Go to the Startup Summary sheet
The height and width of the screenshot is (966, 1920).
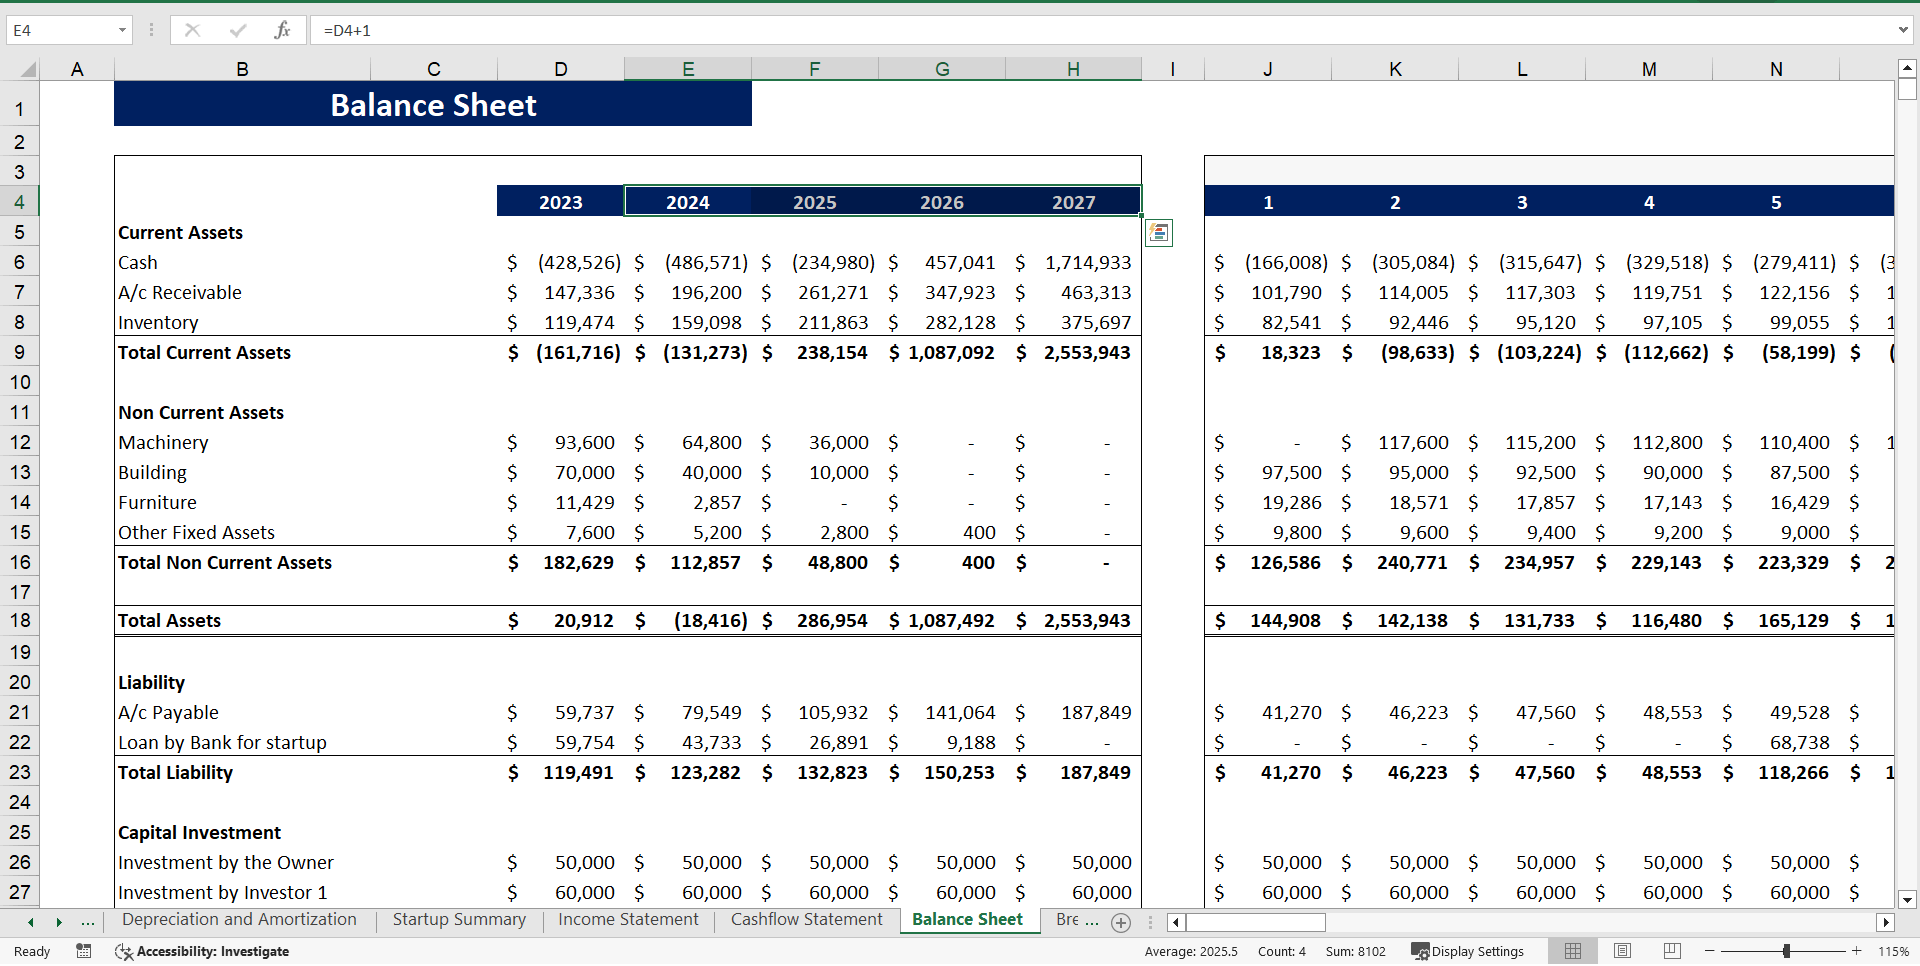pos(459,920)
